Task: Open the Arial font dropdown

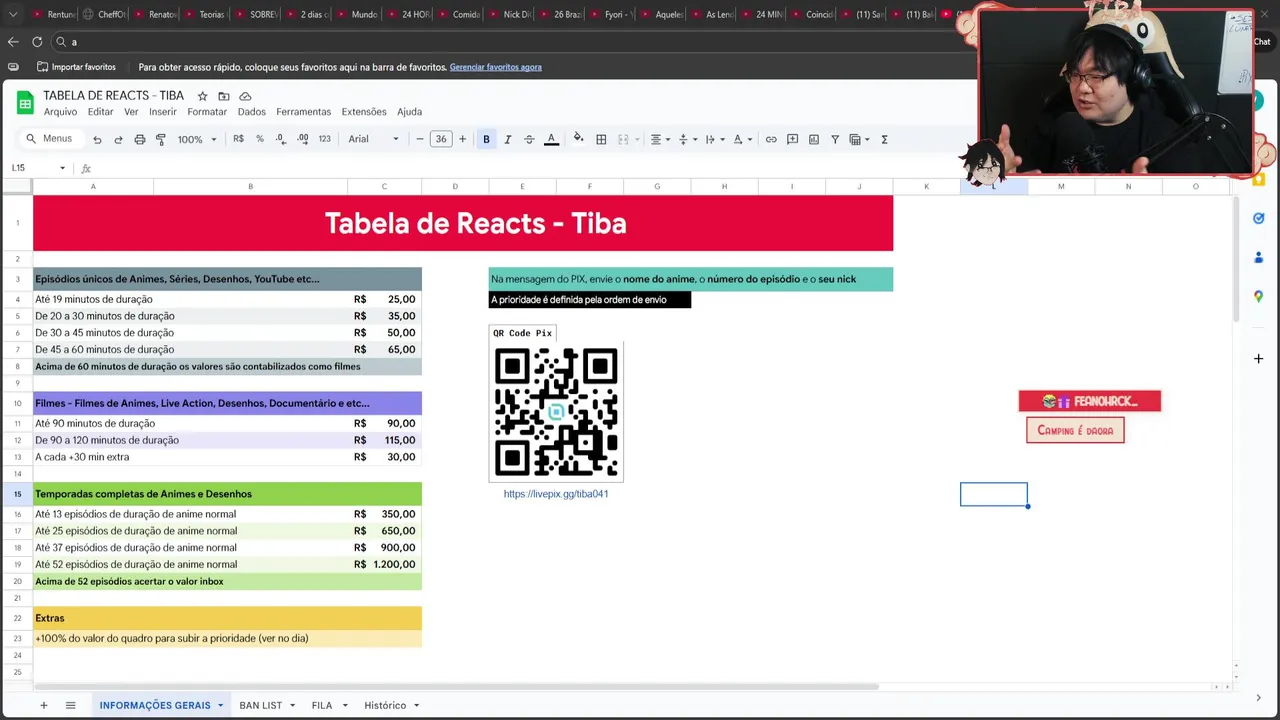Action: coord(374,139)
